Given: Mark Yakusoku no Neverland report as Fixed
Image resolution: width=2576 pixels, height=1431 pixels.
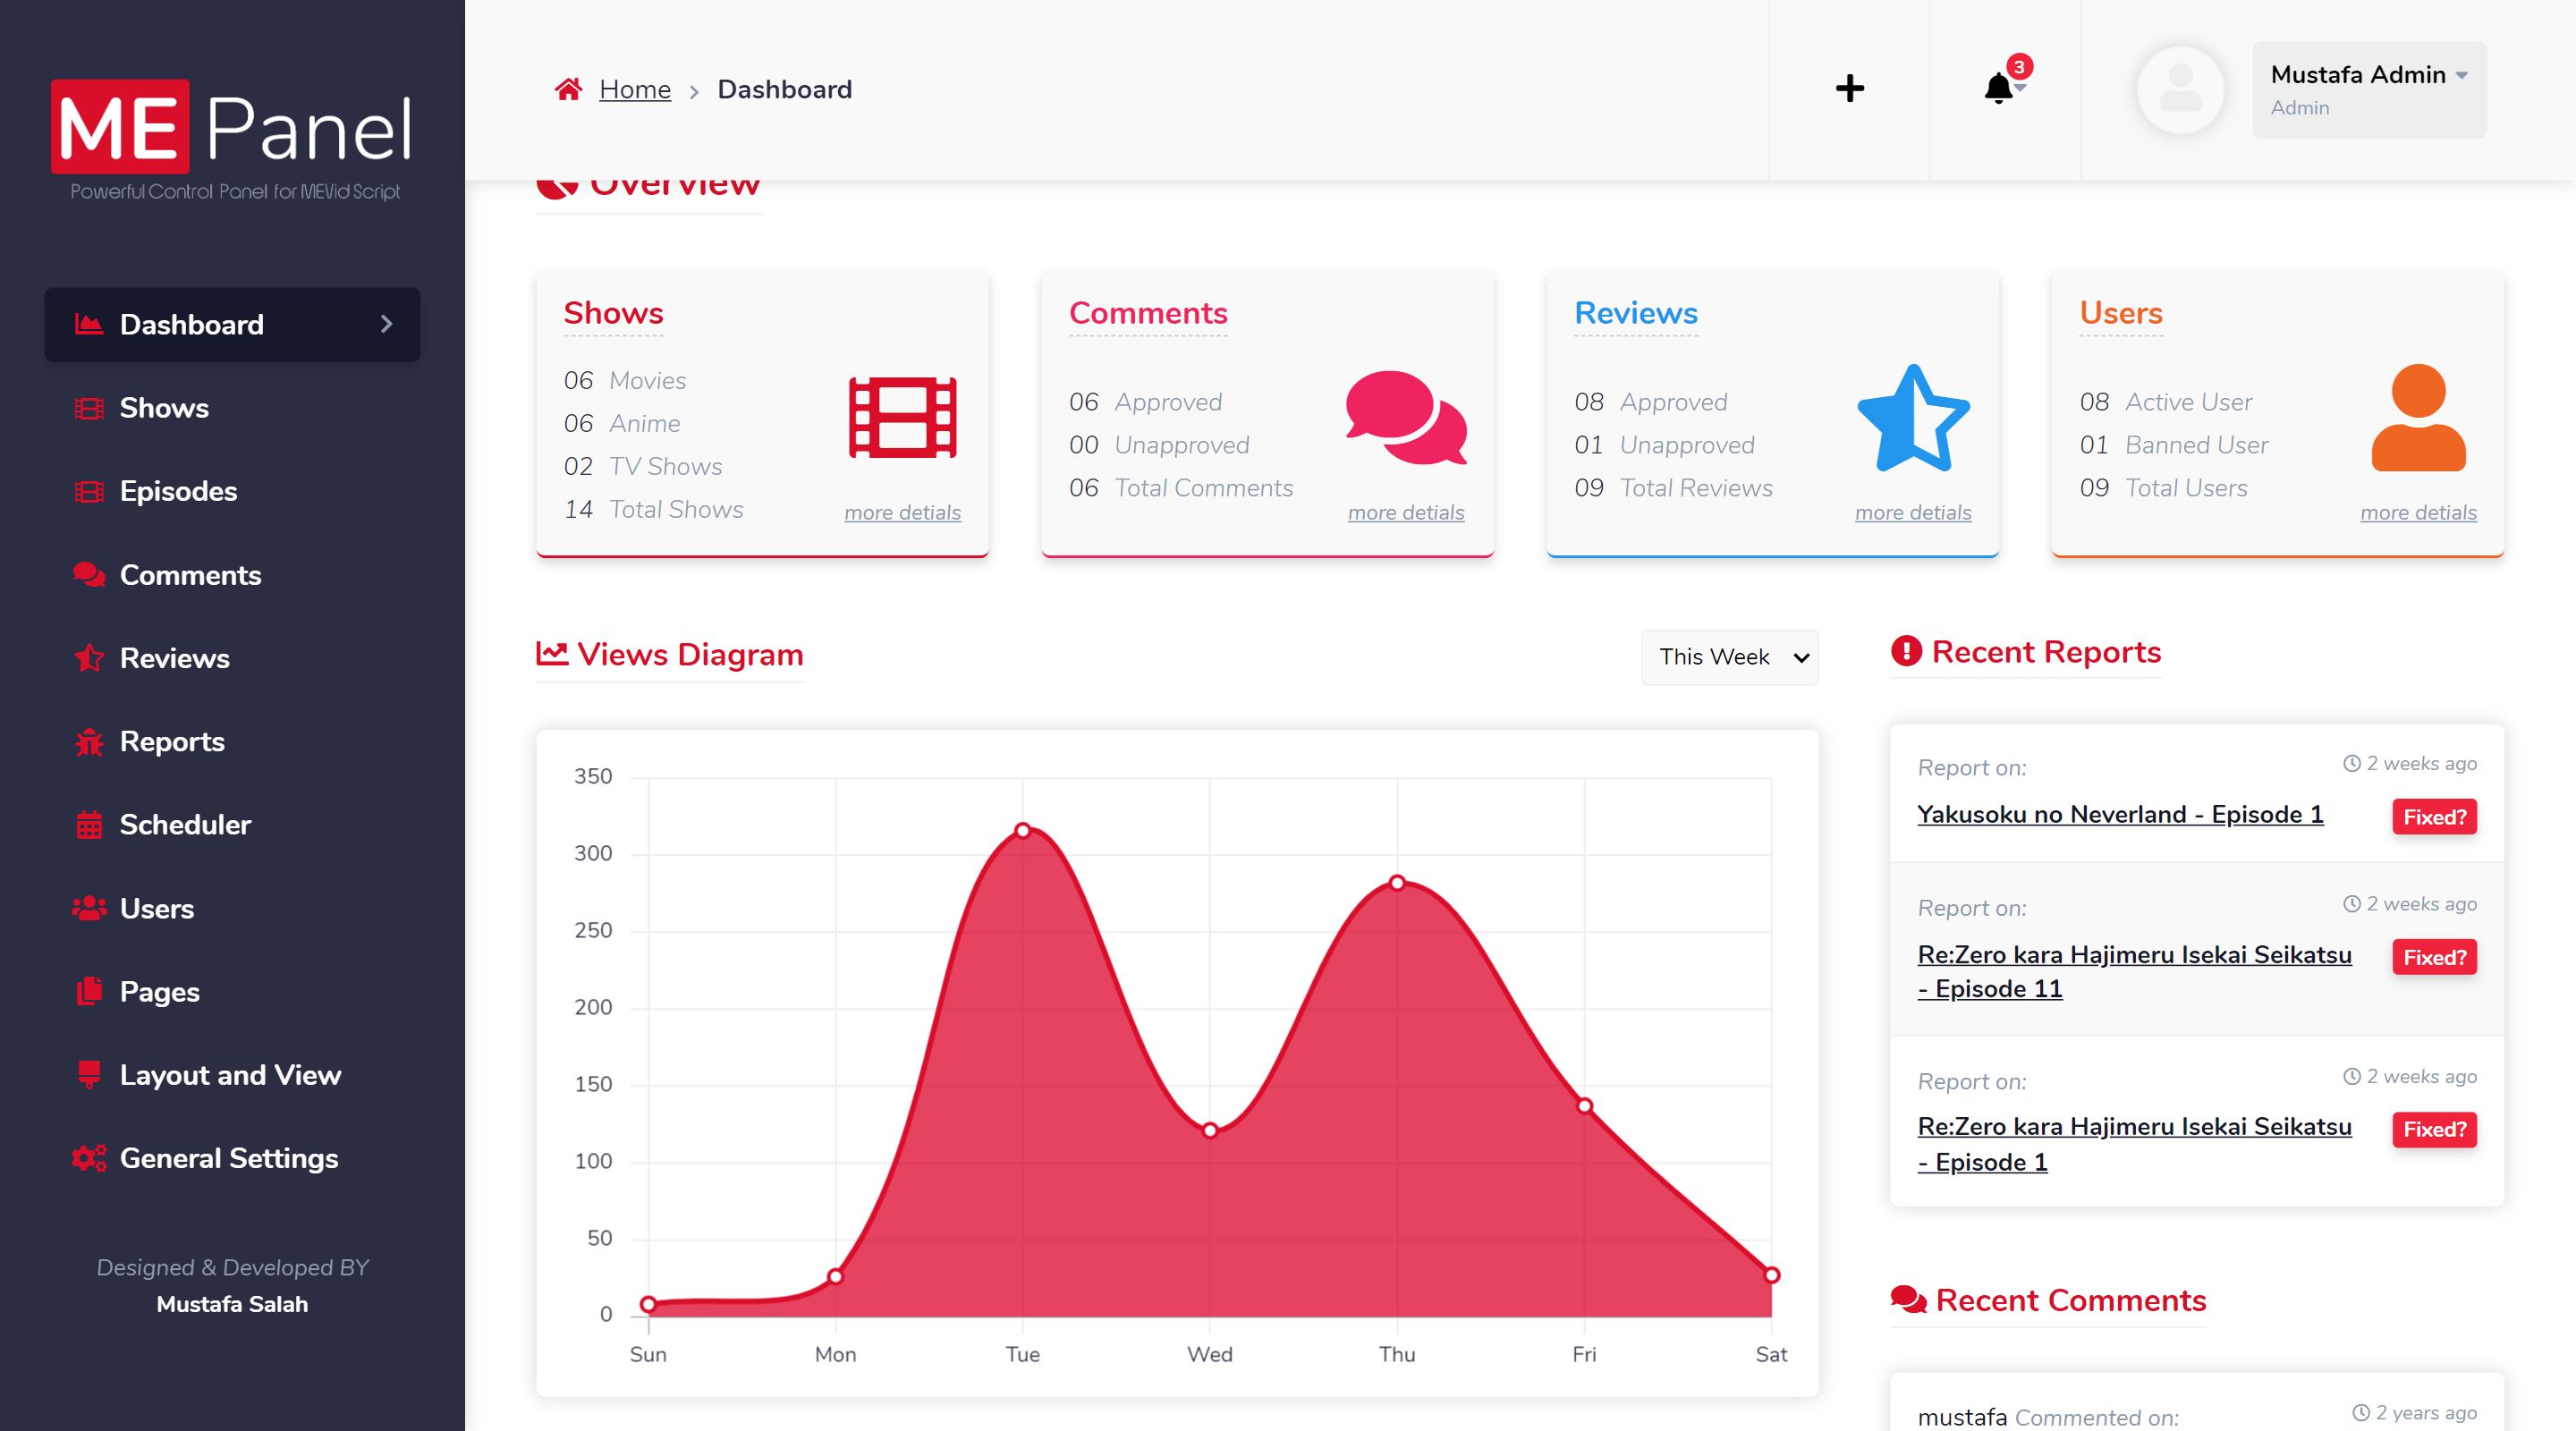Looking at the screenshot, I should click(x=2433, y=817).
